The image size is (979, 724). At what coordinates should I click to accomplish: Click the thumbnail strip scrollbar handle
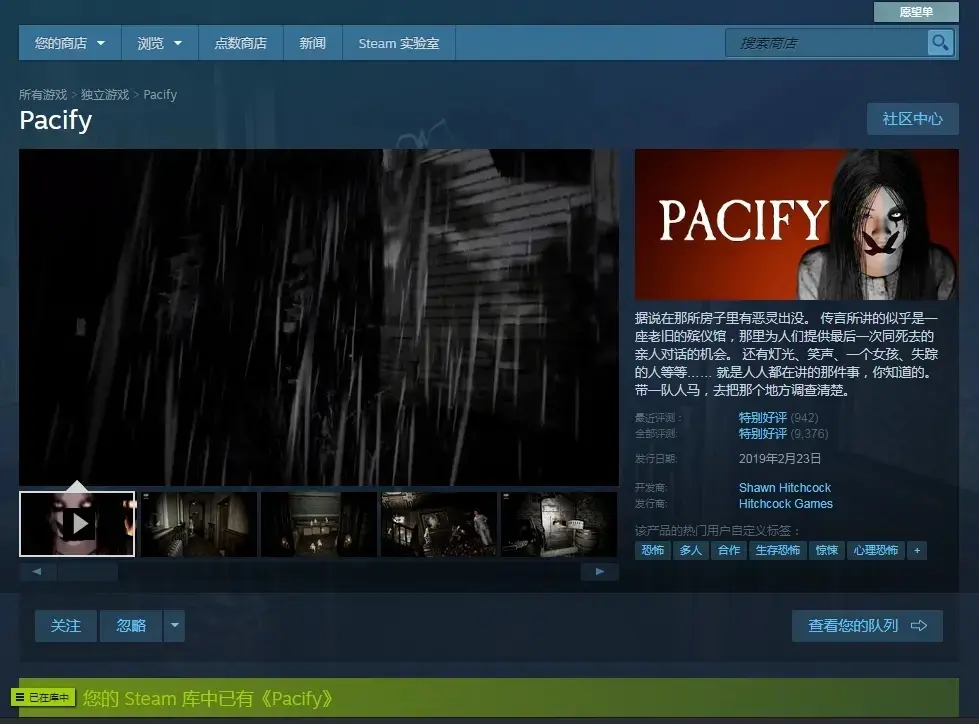pos(87,571)
